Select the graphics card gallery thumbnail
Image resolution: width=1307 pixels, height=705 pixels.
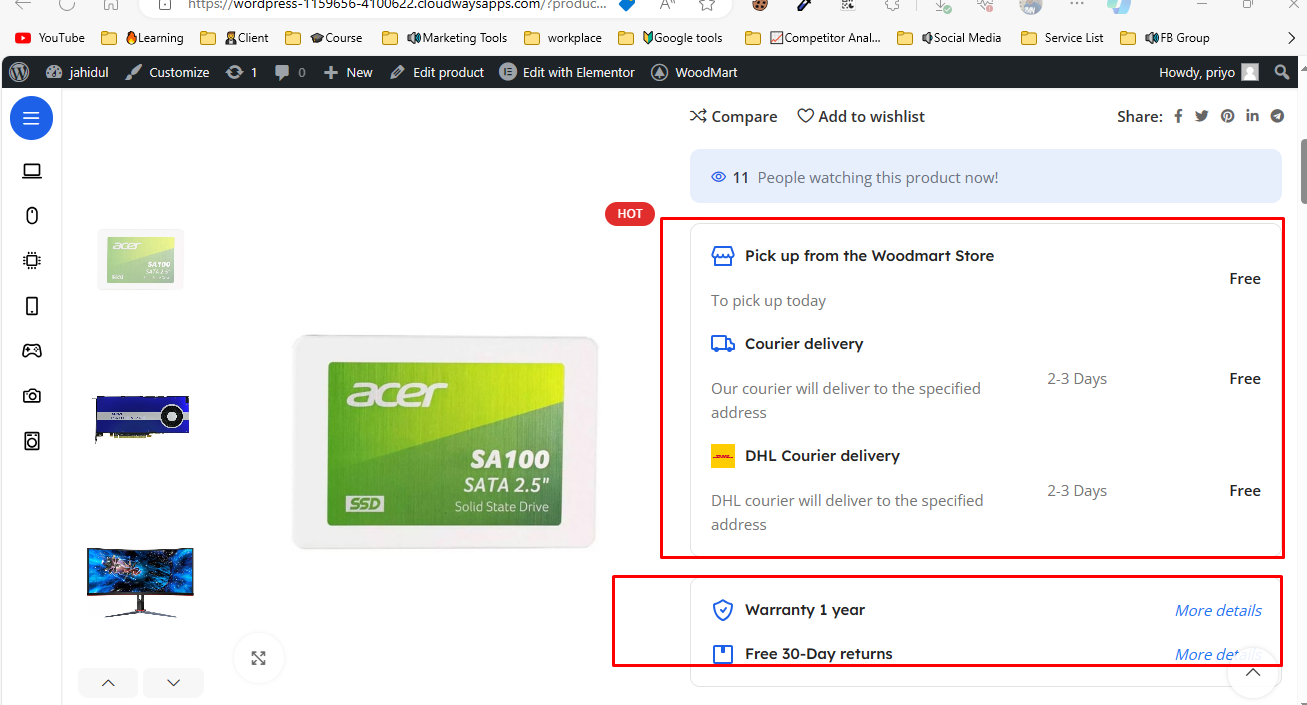141,419
